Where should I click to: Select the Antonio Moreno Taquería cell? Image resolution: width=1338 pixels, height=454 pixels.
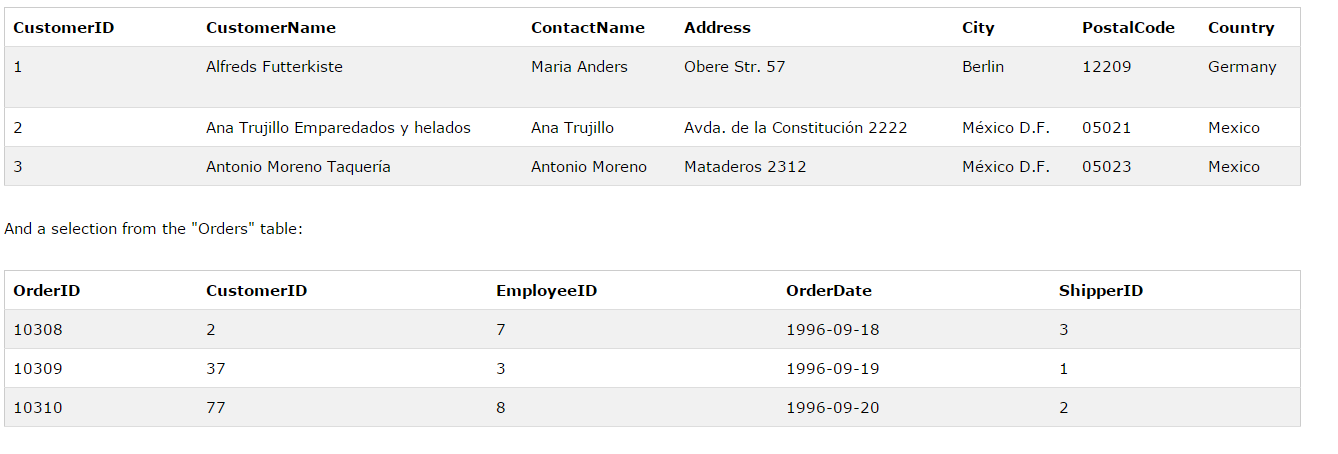(x=298, y=167)
